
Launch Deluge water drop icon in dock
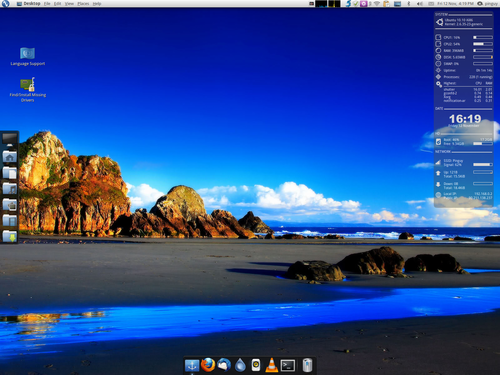[x=240, y=365]
